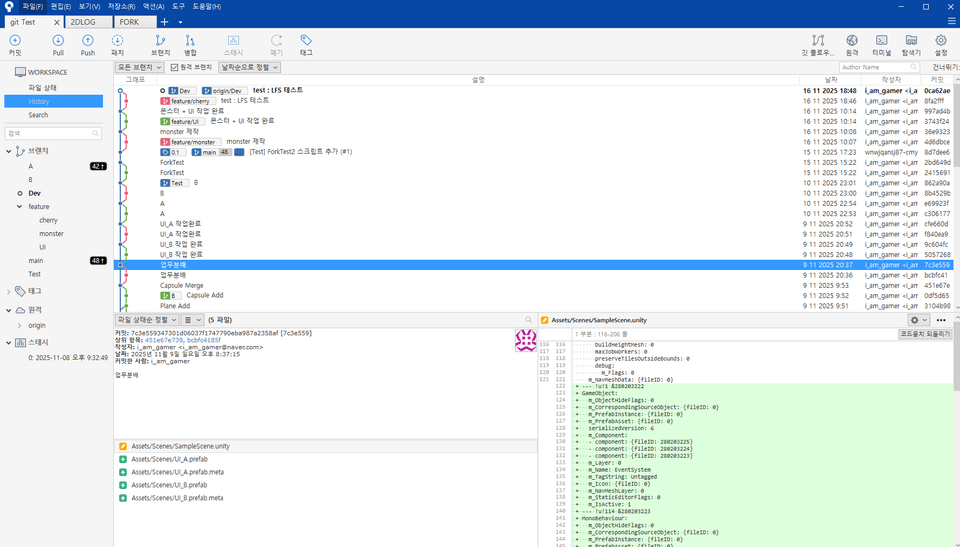Screen dimensions: 960x547
Task: Collapse the feature branch folder
Action: point(20,207)
